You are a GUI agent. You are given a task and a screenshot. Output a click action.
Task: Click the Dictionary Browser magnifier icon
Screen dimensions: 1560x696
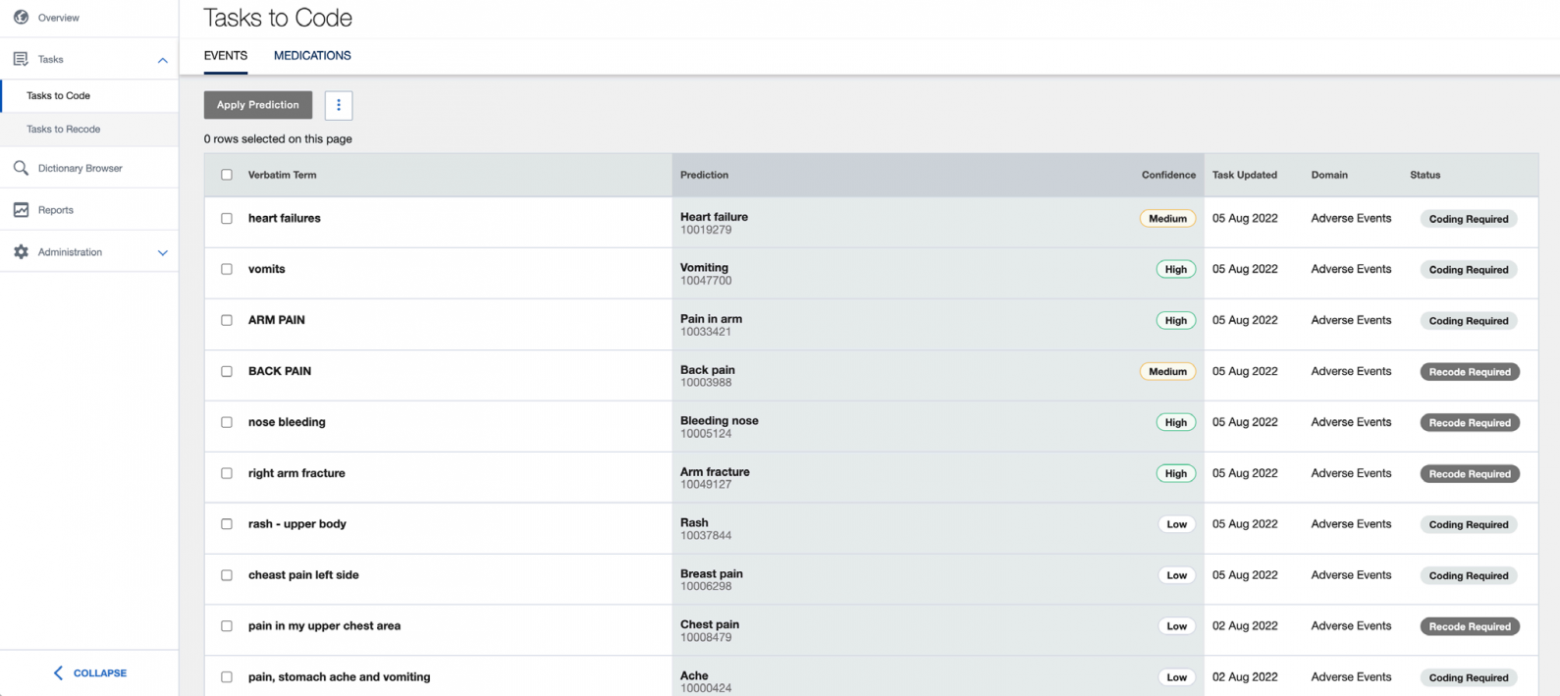pyautogui.click(x=21, y=168)
